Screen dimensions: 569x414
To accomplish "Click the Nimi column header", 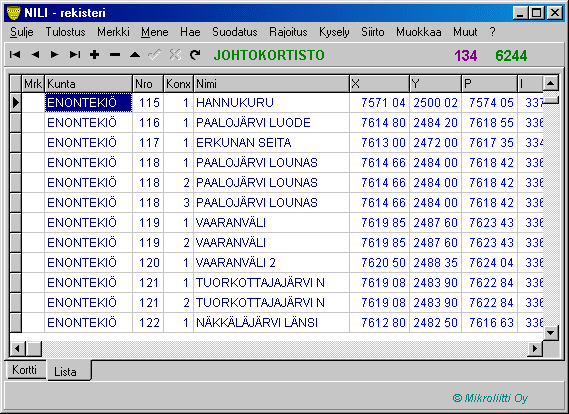I will pos(271,84).
